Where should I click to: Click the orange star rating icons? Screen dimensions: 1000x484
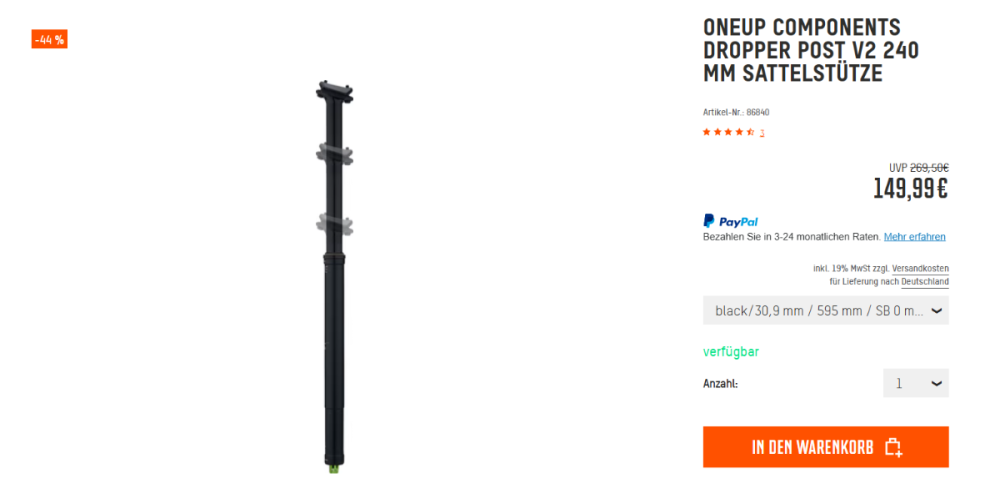tap(728, 132)
